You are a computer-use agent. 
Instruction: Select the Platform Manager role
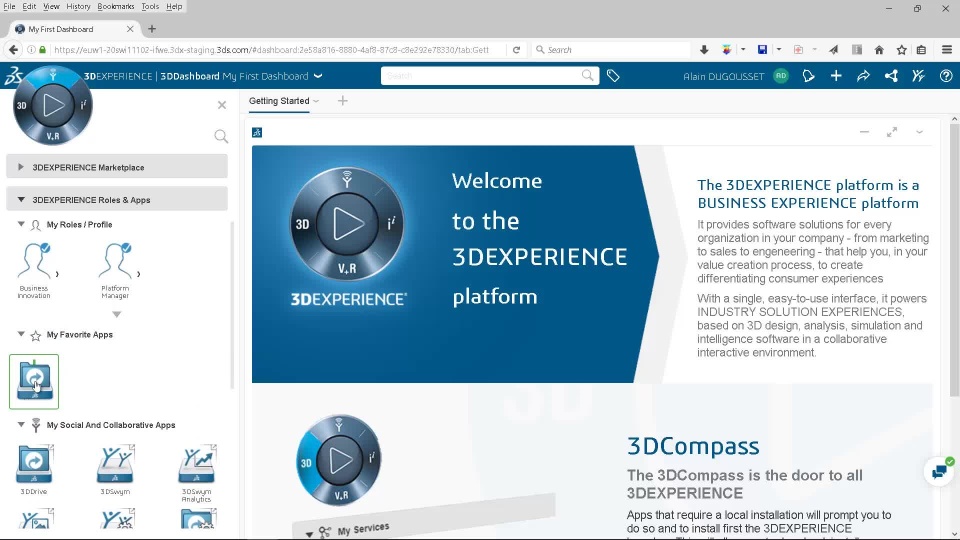pyautogui.click(x=115, y=268)
